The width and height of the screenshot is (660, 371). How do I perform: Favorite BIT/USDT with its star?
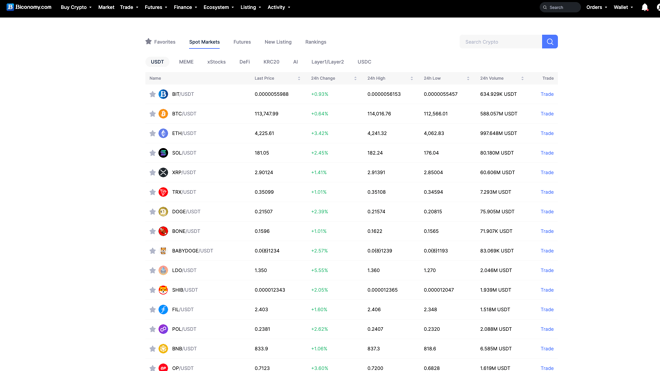(152, 94)
